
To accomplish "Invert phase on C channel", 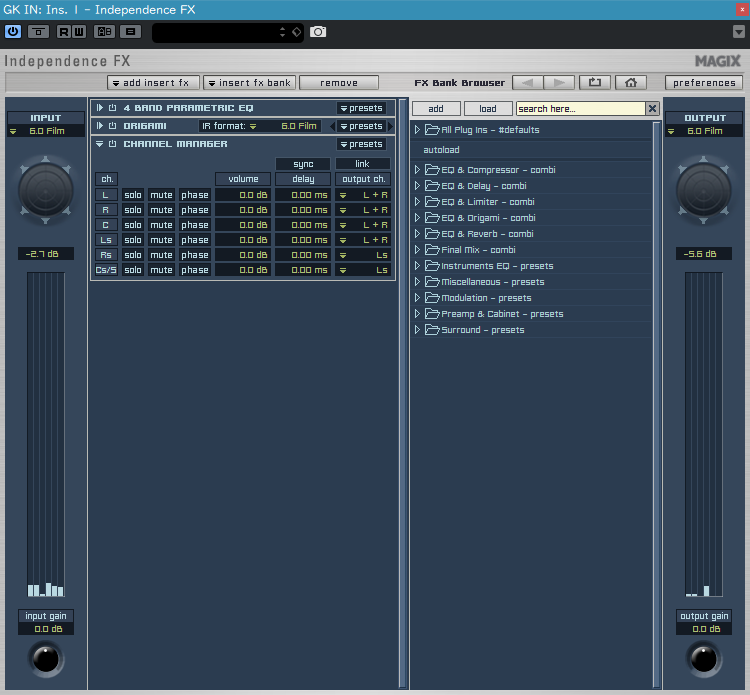I will 195,225.
